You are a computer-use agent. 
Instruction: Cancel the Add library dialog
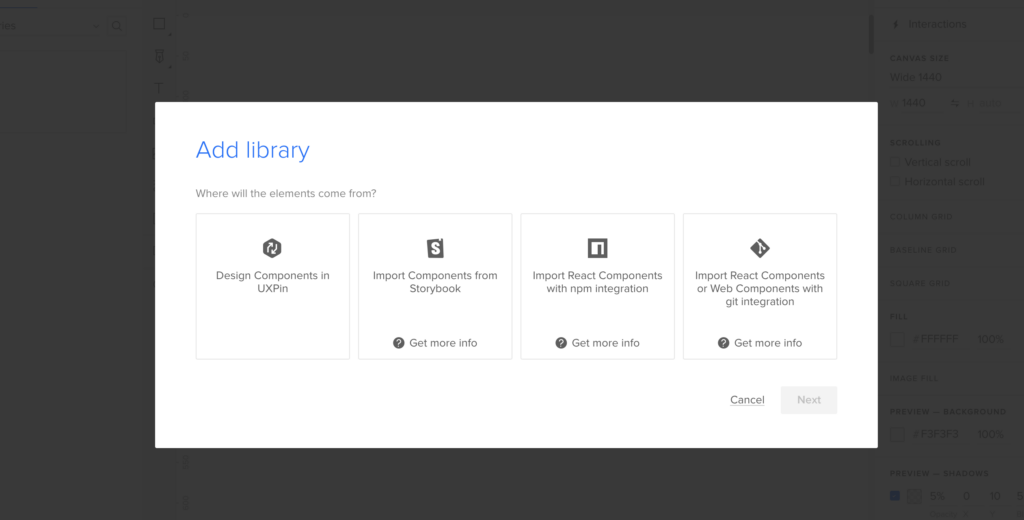coord(747,400)
